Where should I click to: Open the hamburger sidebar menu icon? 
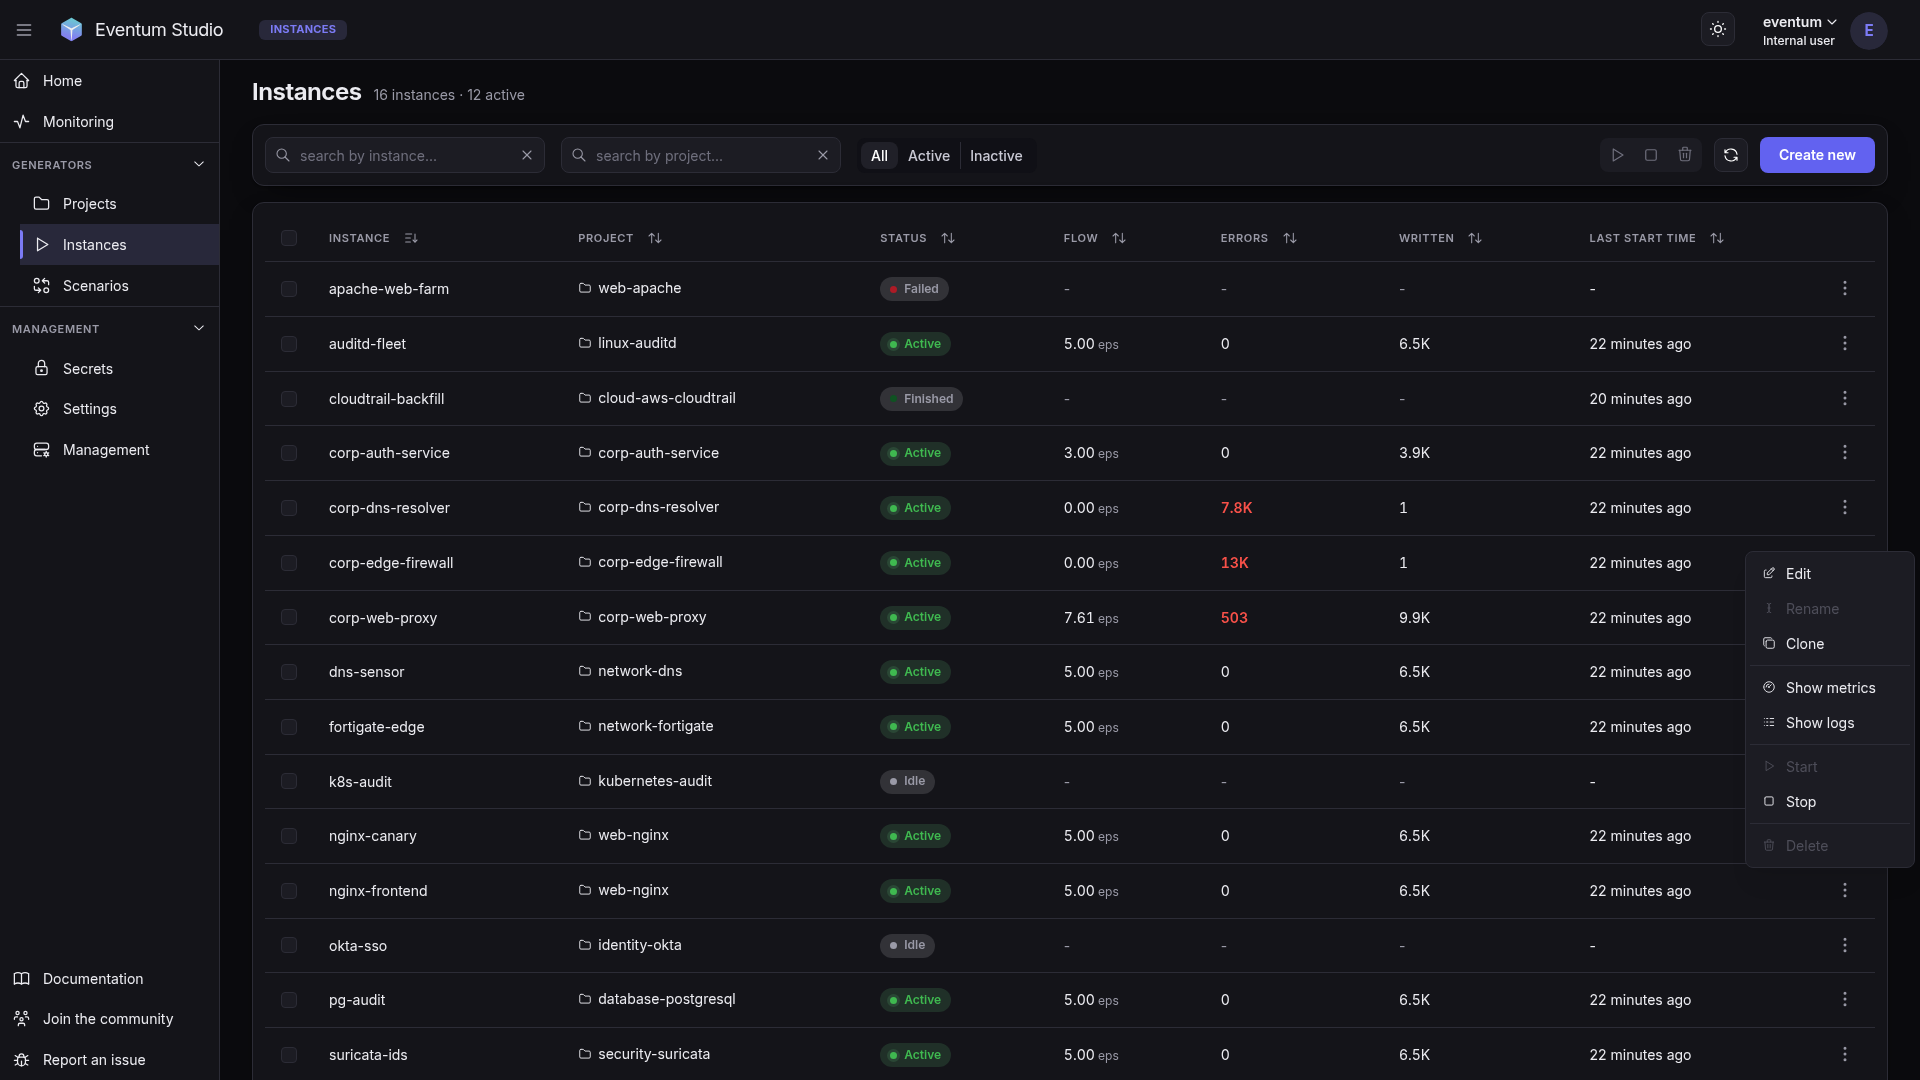(x=24, y=30)
